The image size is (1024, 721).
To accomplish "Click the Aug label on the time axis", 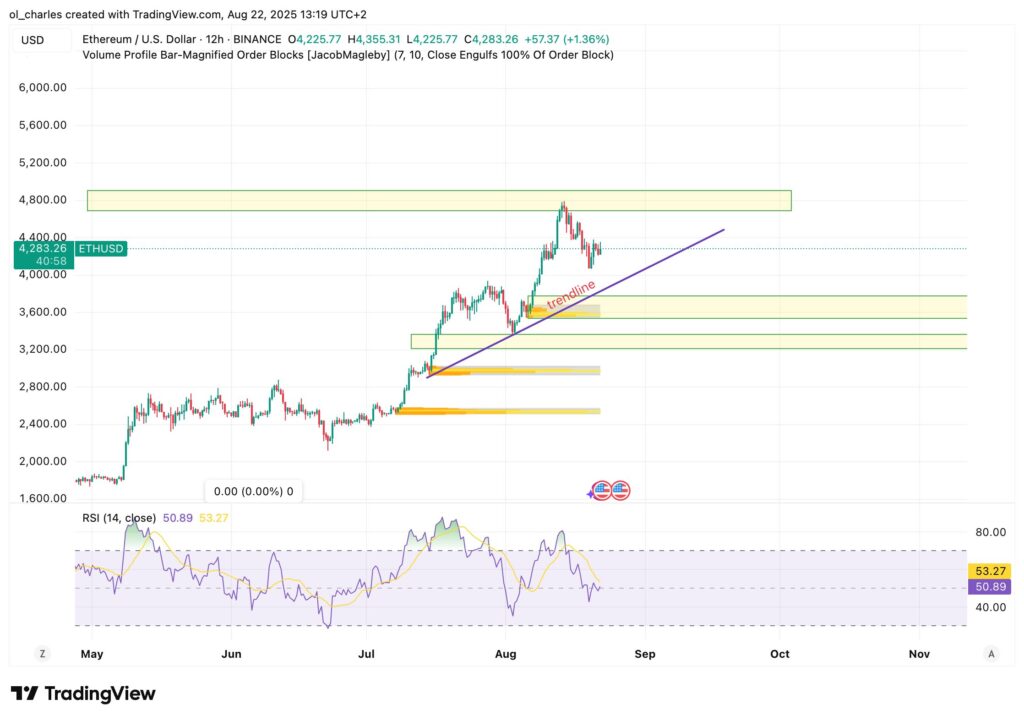I will [505, 653].
